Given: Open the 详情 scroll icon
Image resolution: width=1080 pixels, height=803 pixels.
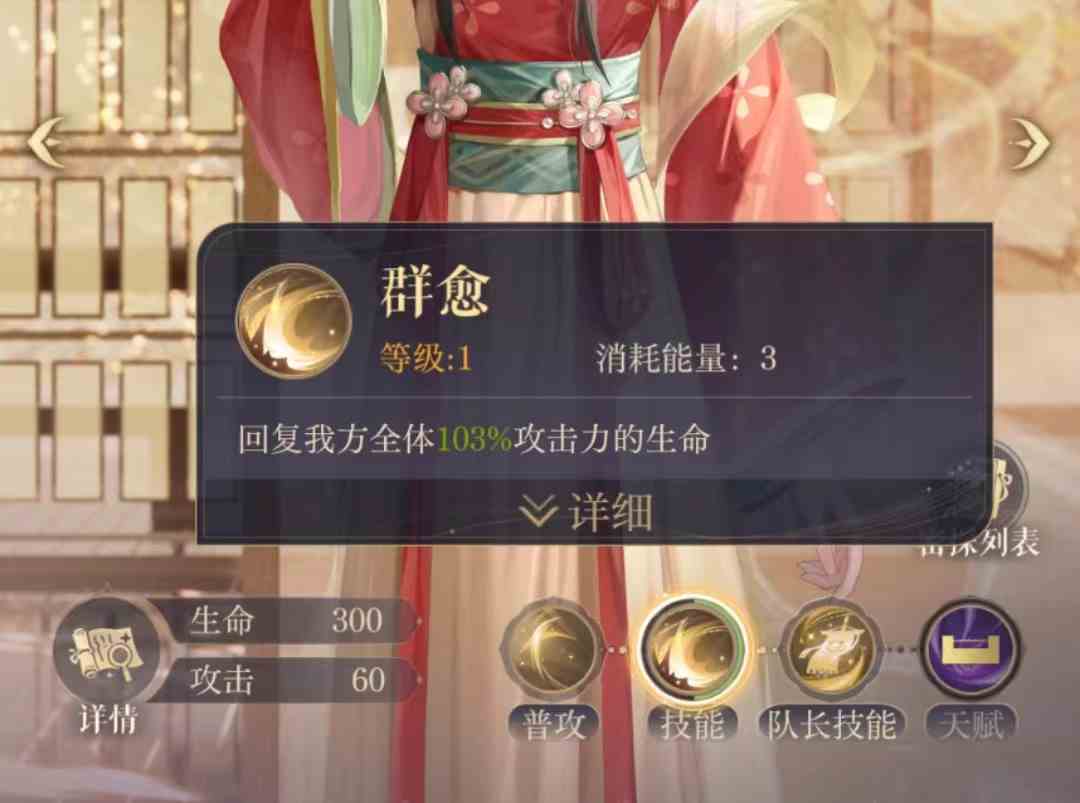Looking at the screenshot, I should (x=106, y=652).
